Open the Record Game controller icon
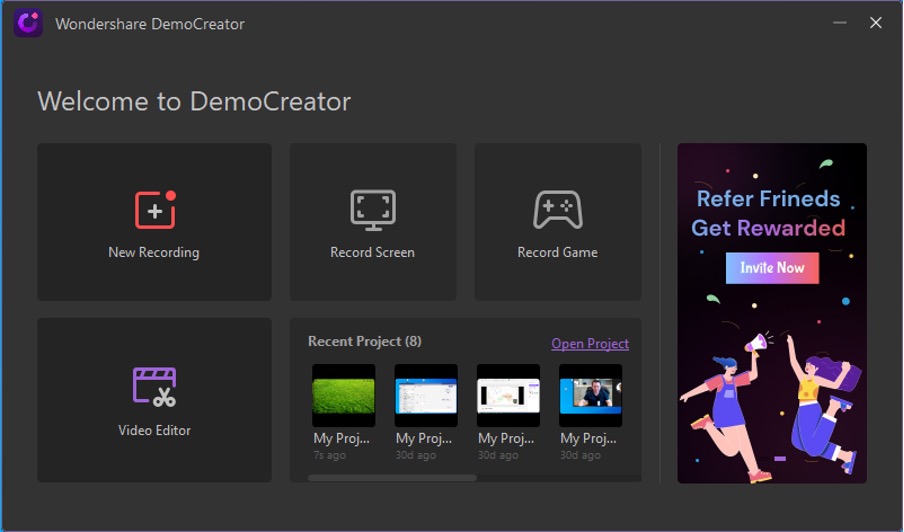The width and height of the screenshot is (904, 532). click(x=558, y=210)
